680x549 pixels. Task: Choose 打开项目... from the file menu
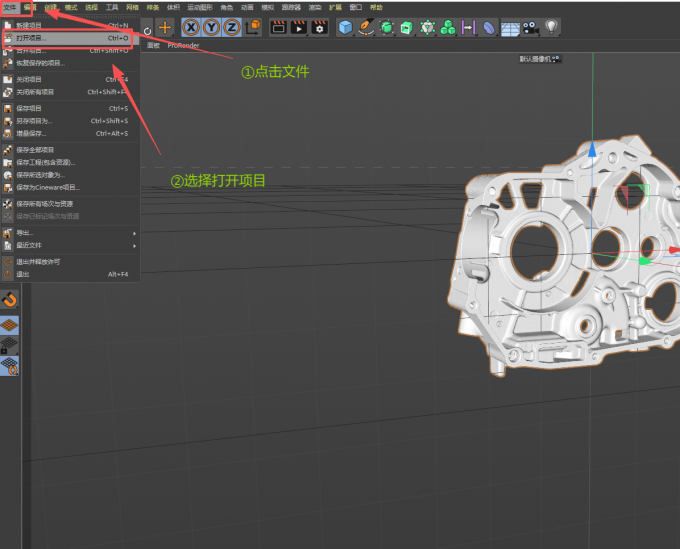pyautogui.click(x=70, y=38)
